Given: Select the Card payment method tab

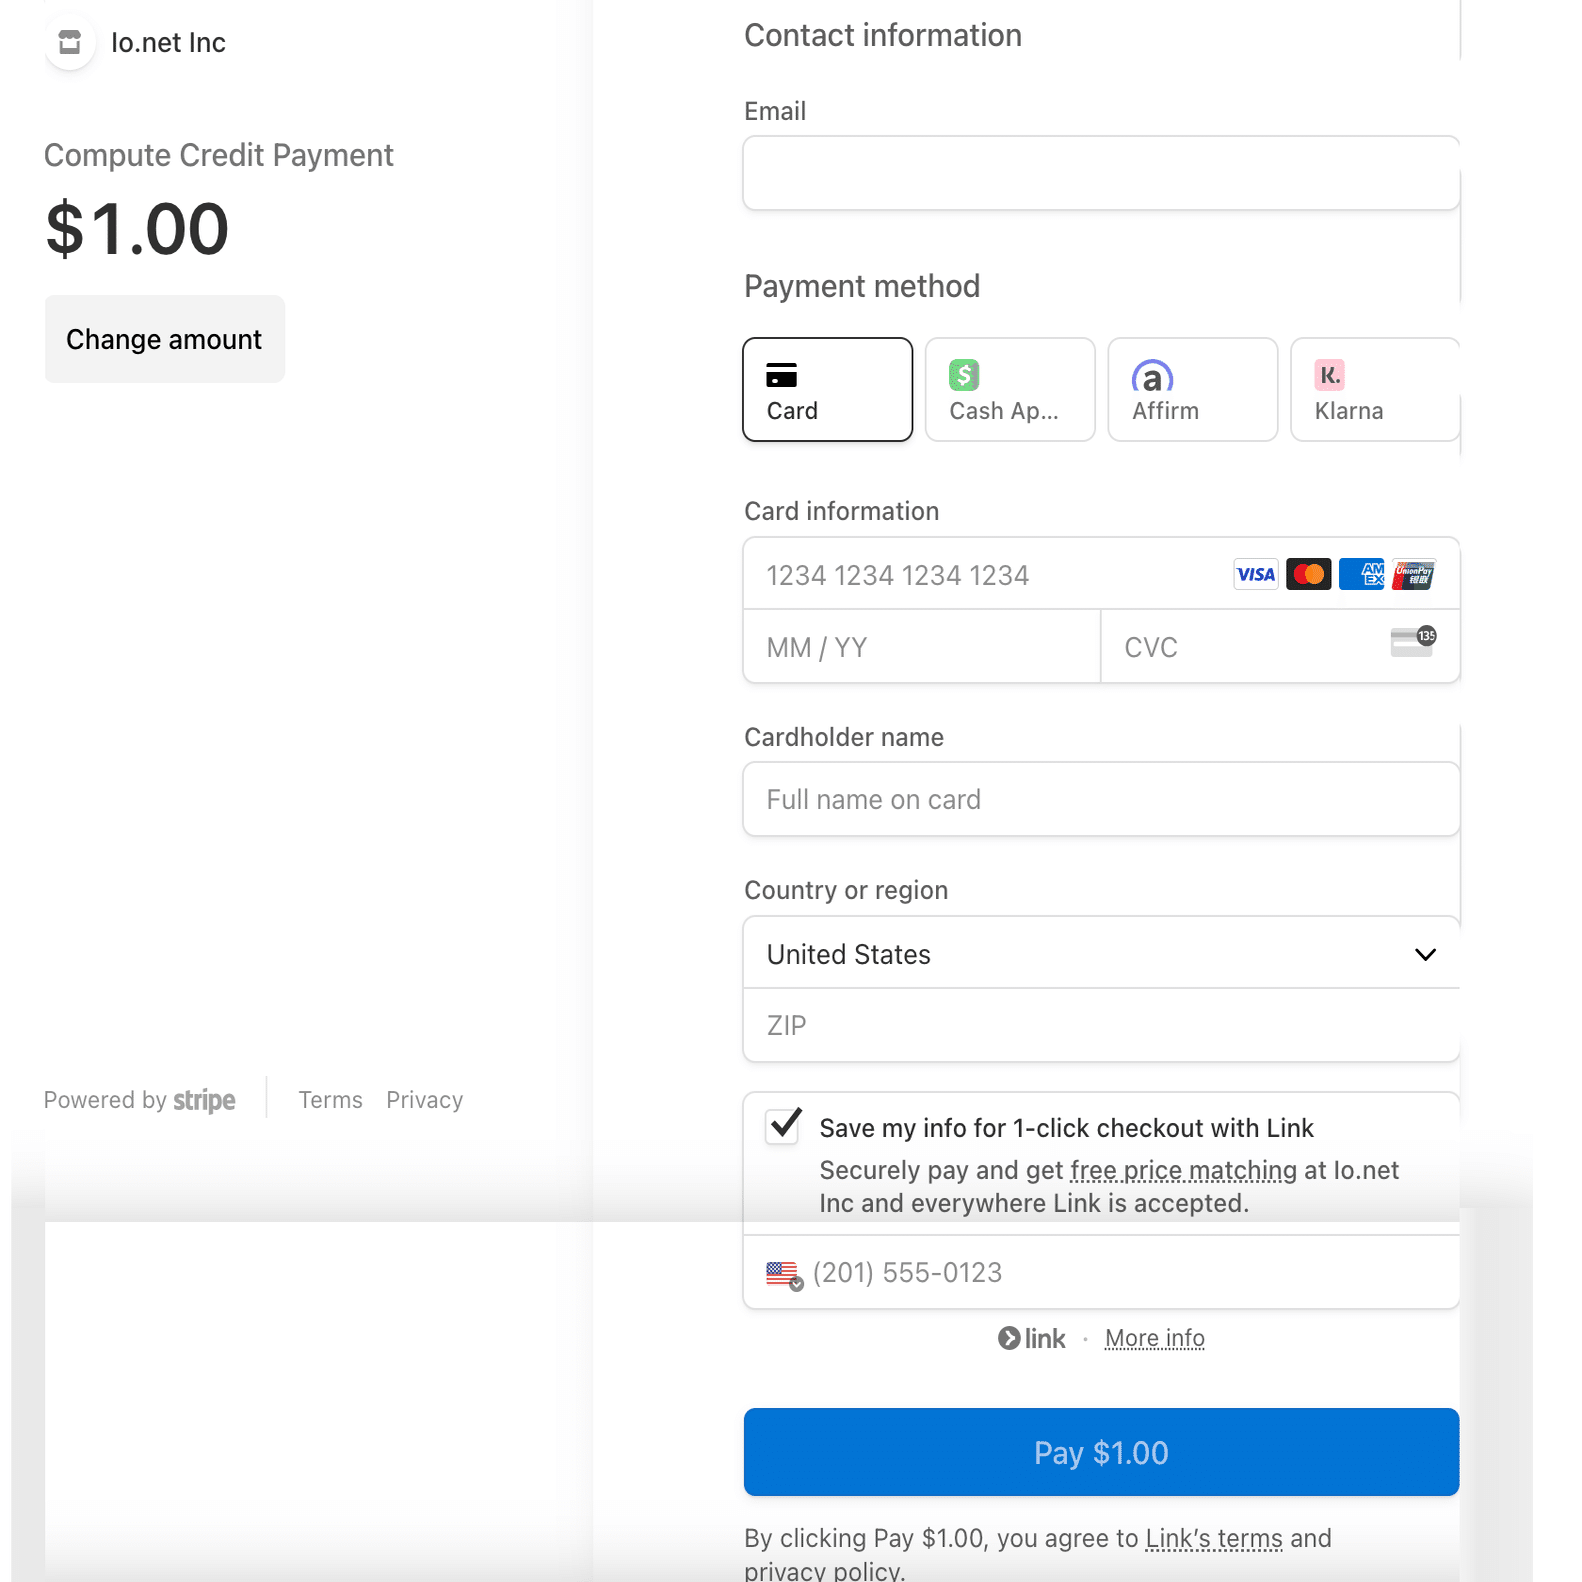Looking at the screenshot, I should [827, 390].
